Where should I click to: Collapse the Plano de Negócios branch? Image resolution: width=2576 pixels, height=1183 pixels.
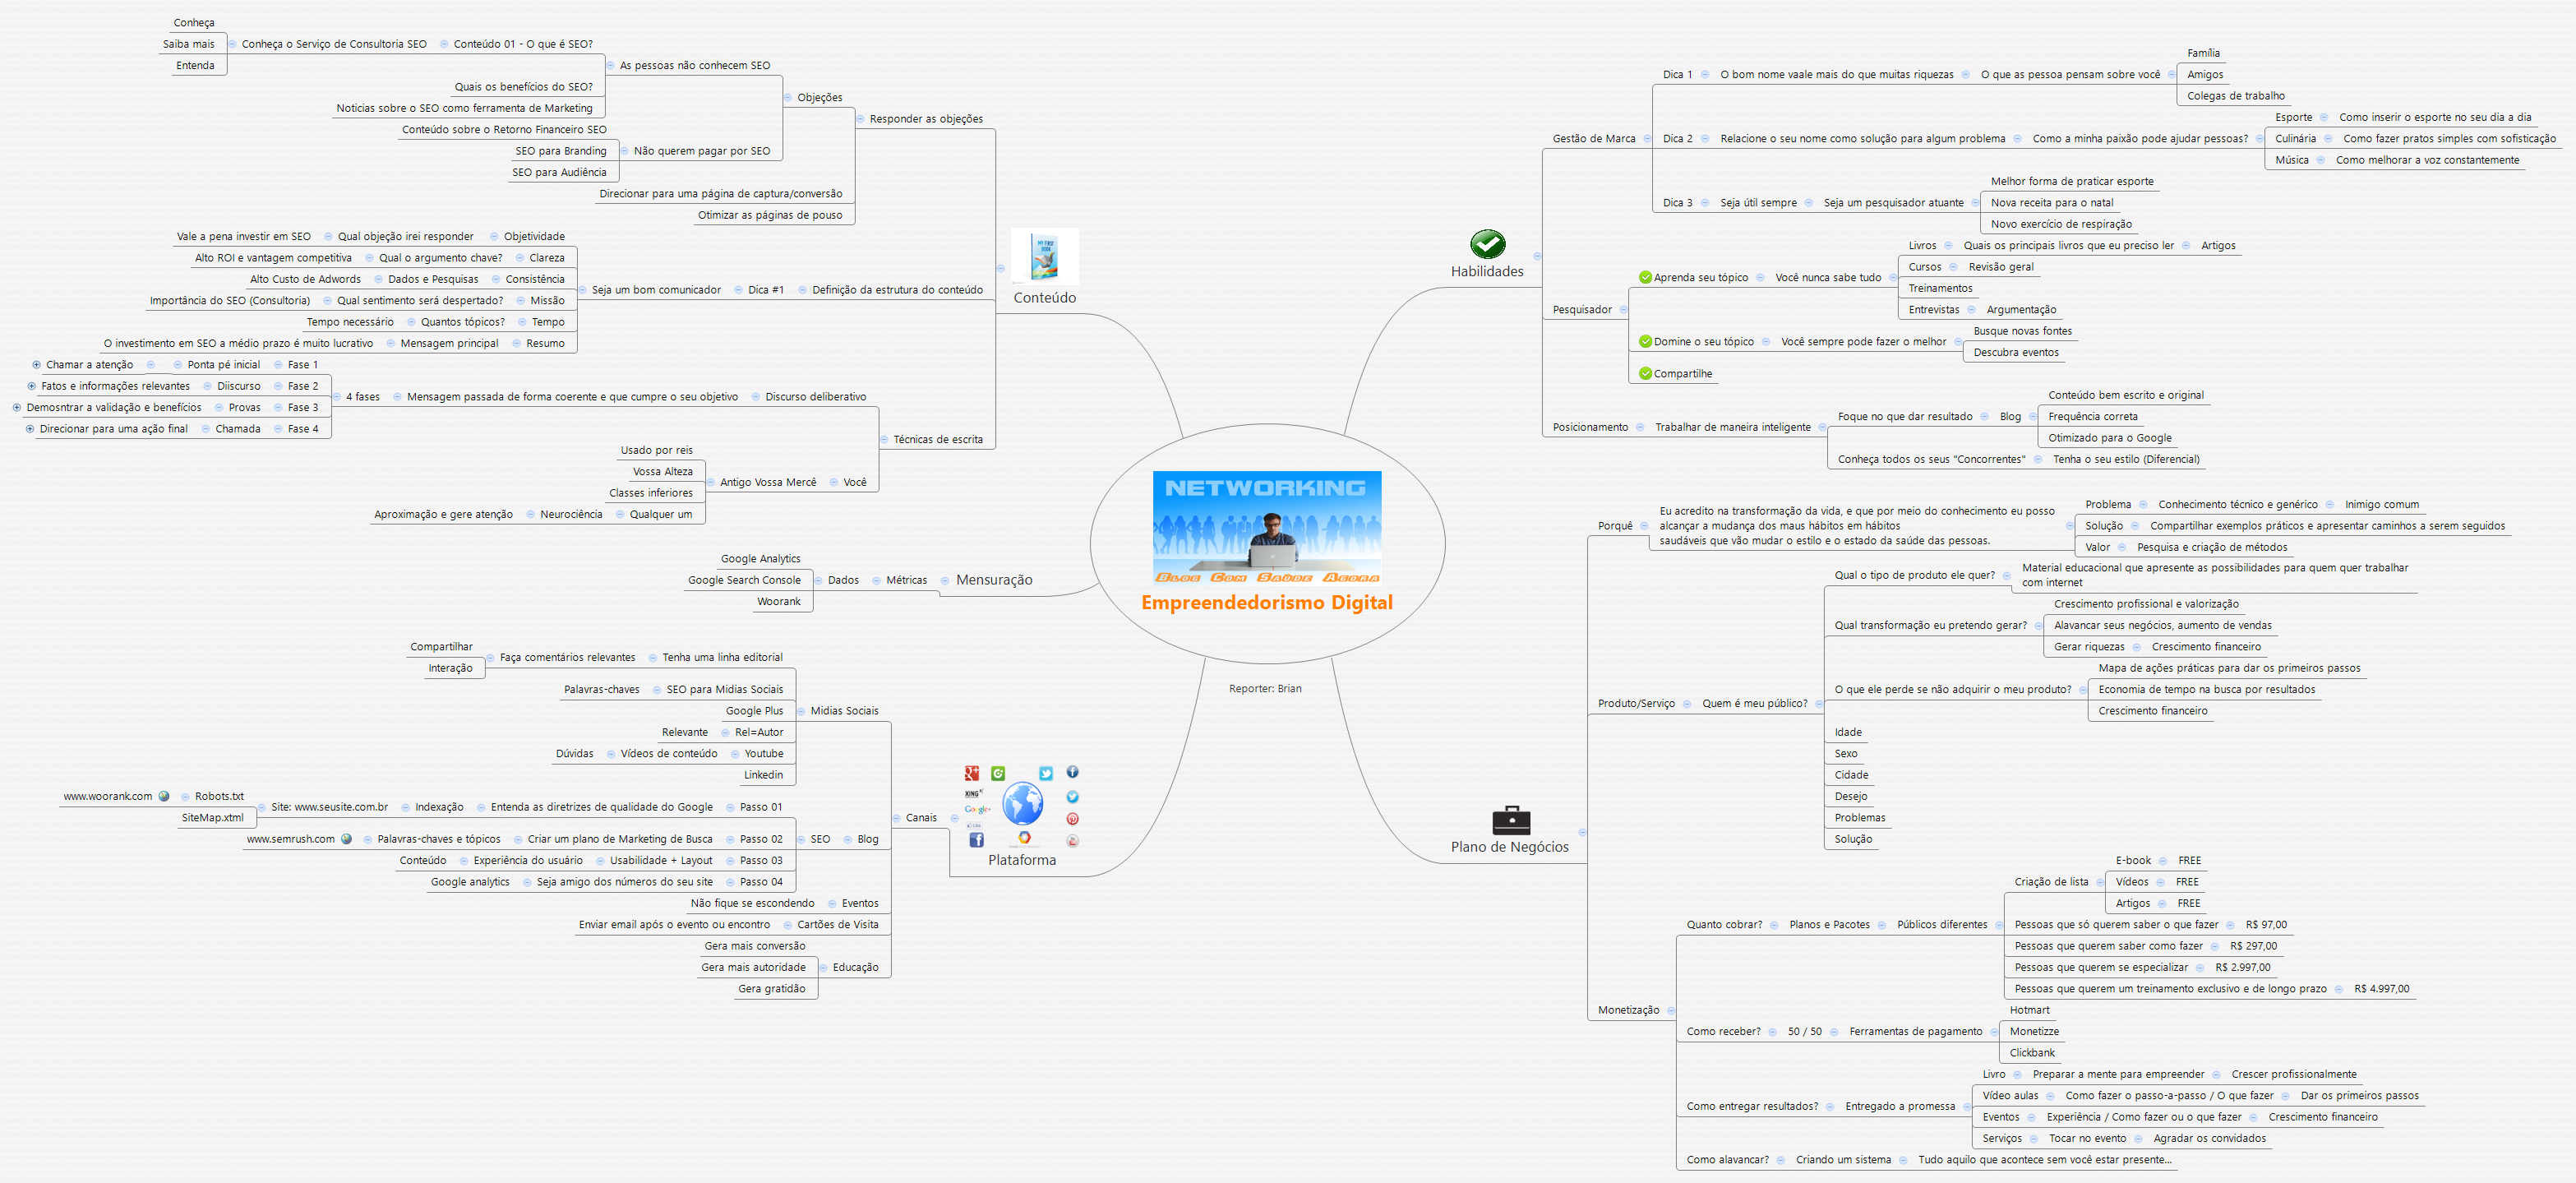pyautogui.click(x=1582, y=832)
